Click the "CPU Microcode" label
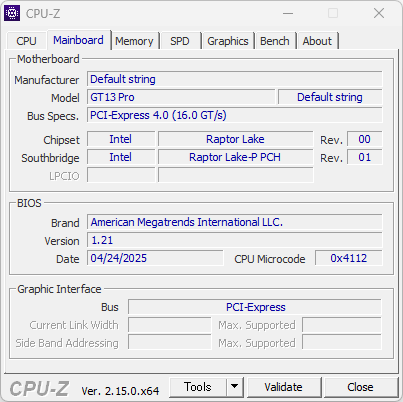 coord(270,259)
